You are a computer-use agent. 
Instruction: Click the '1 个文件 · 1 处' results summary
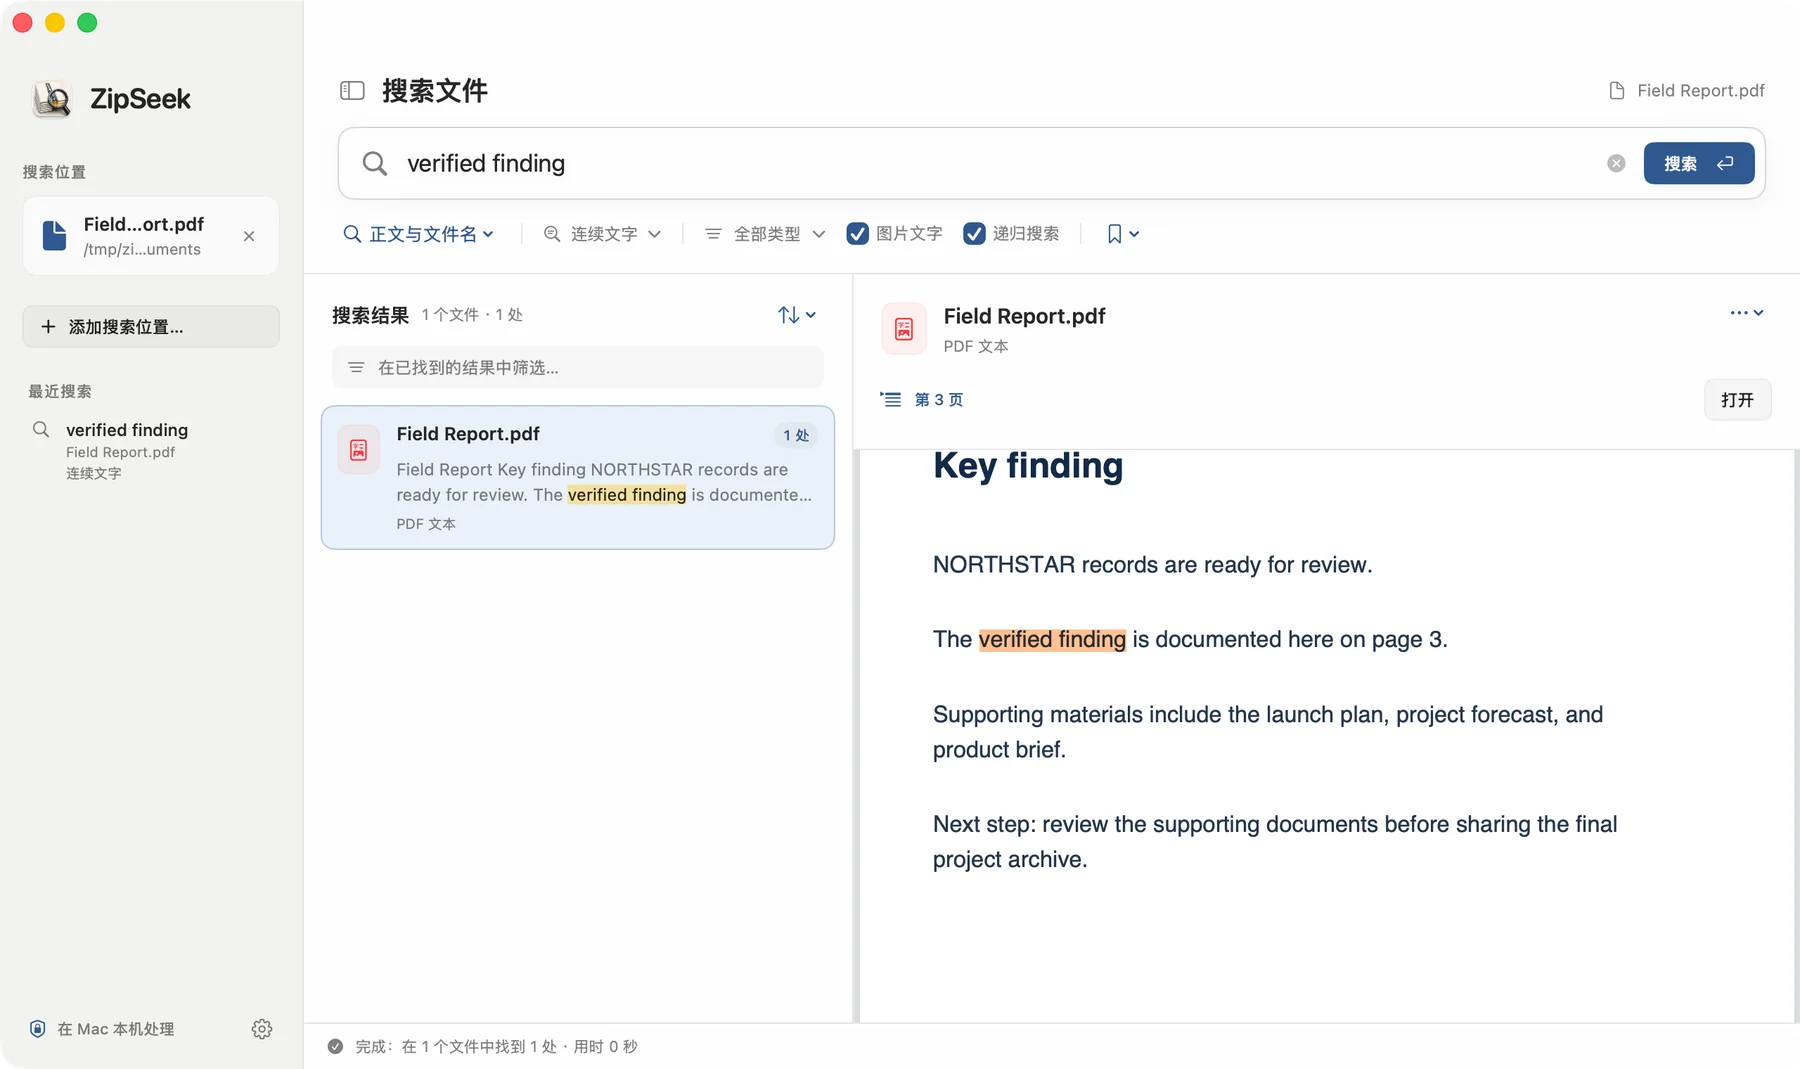[x=472, y=315]
